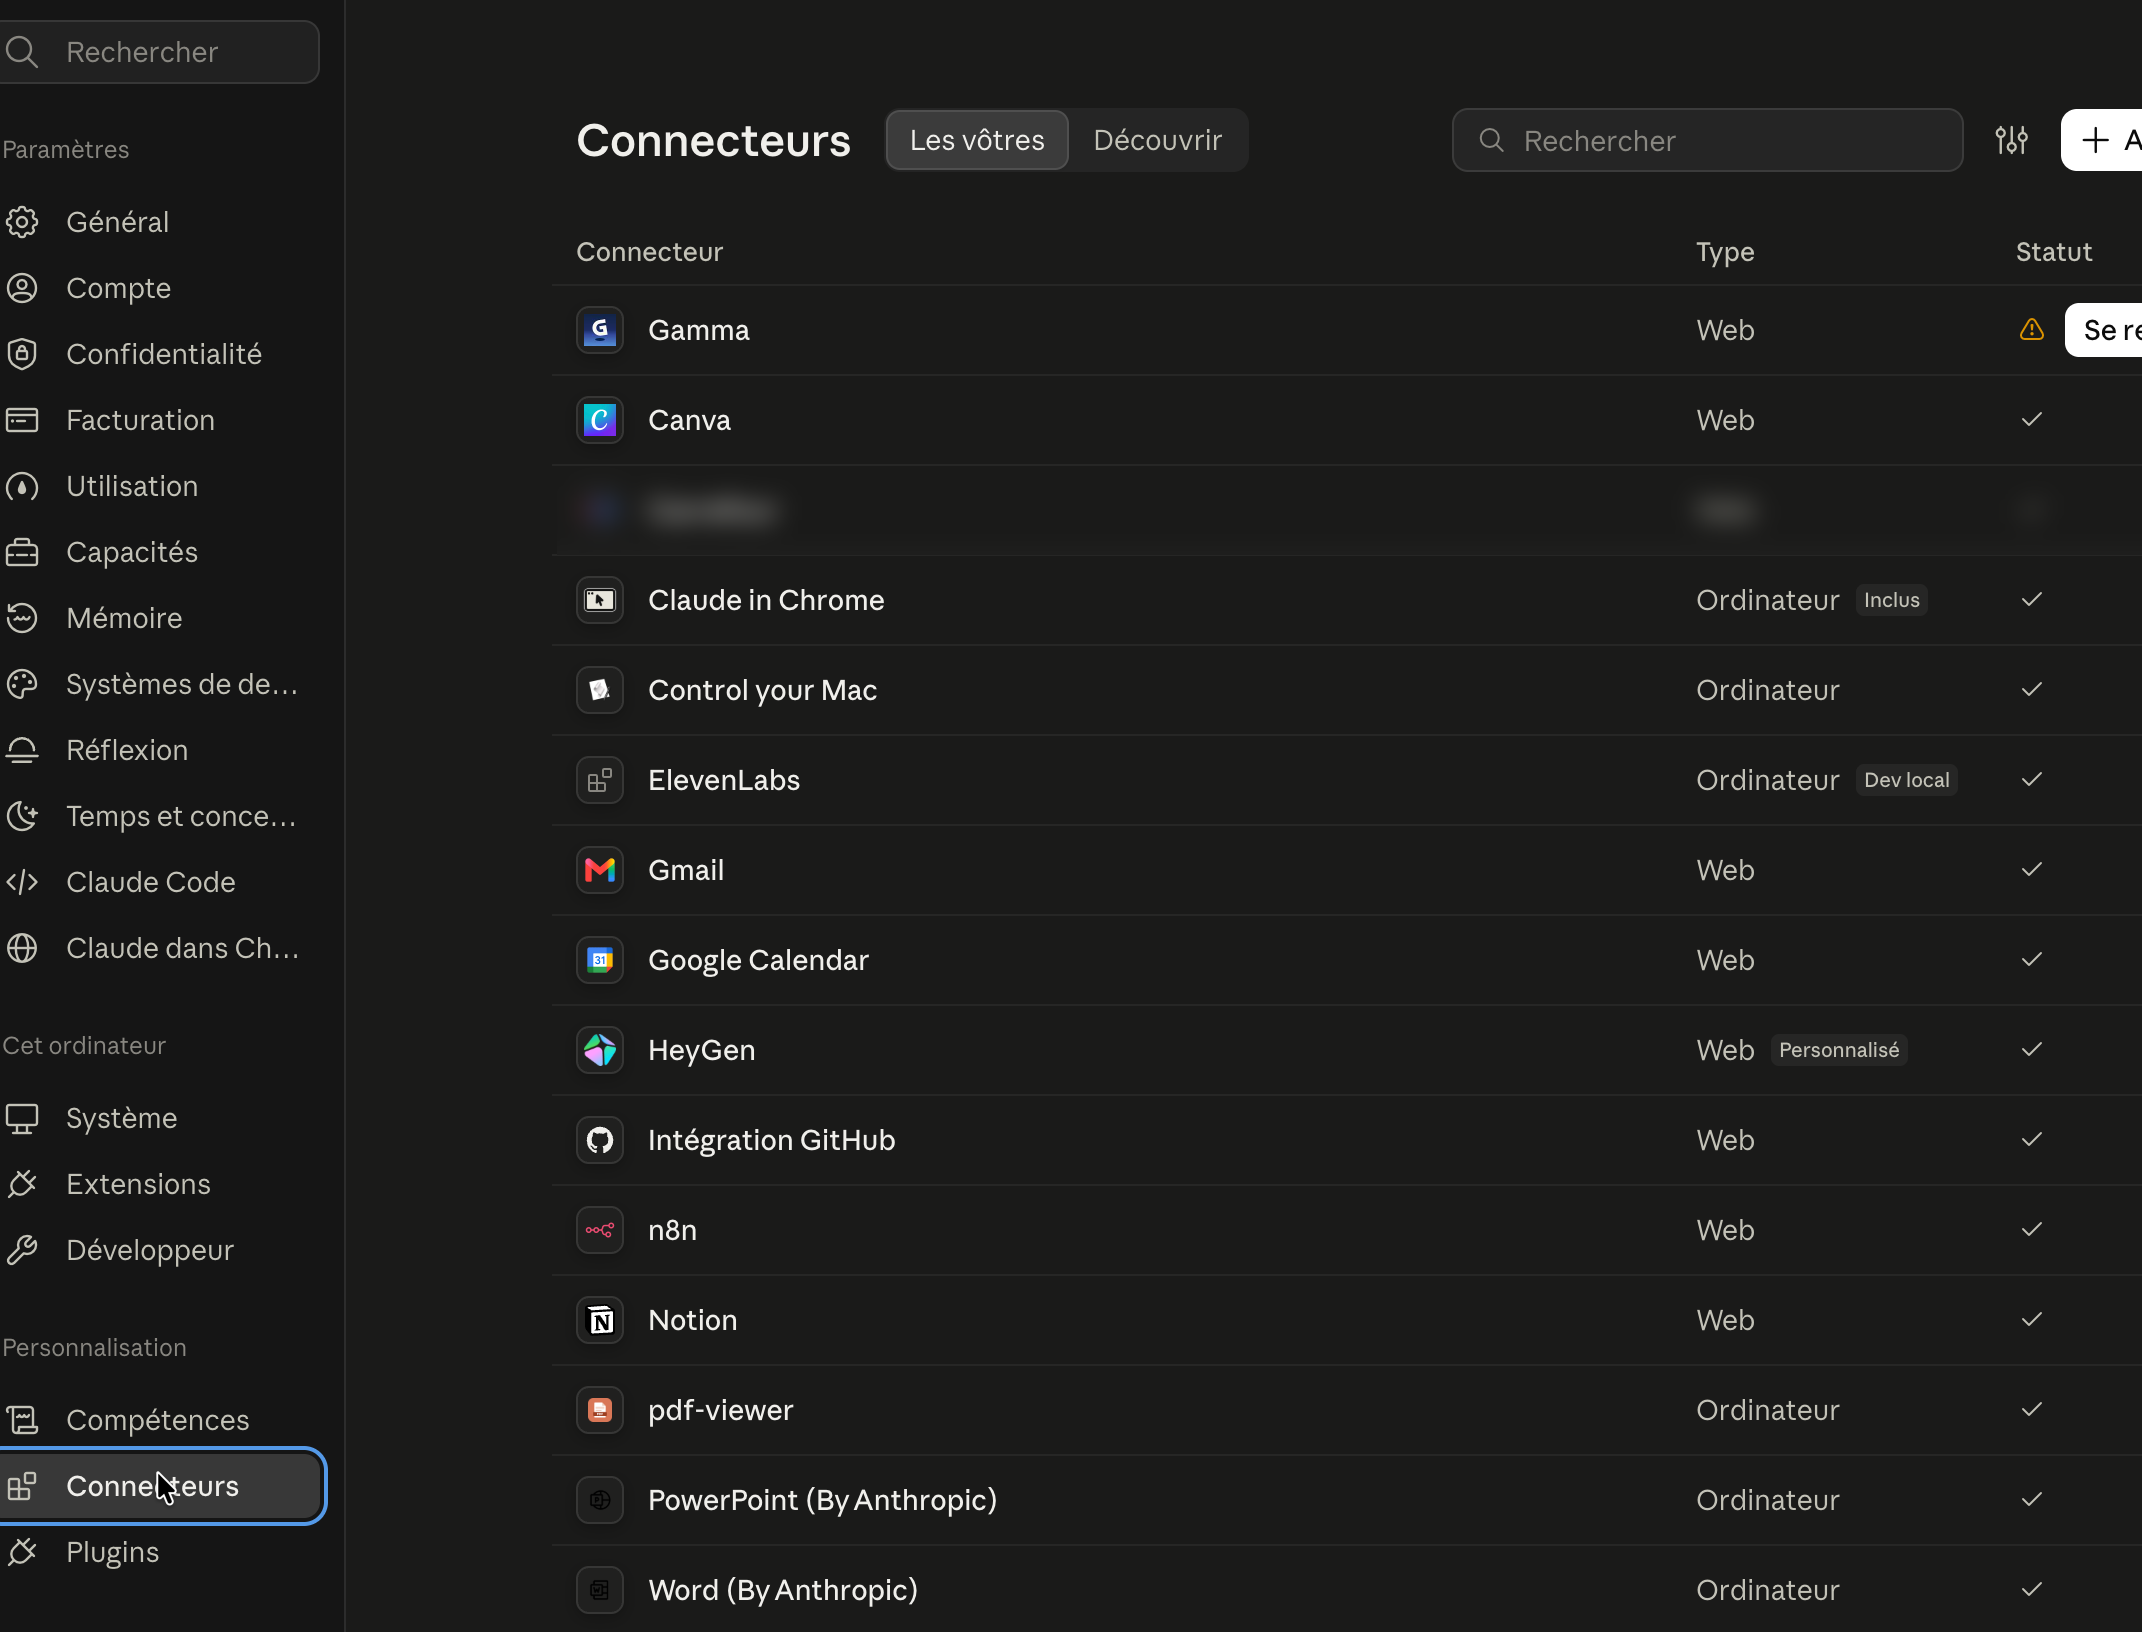
Task: Click the Se reconnecter button for Gamma
Action: pyautogui.click(x=2104, y=330)
